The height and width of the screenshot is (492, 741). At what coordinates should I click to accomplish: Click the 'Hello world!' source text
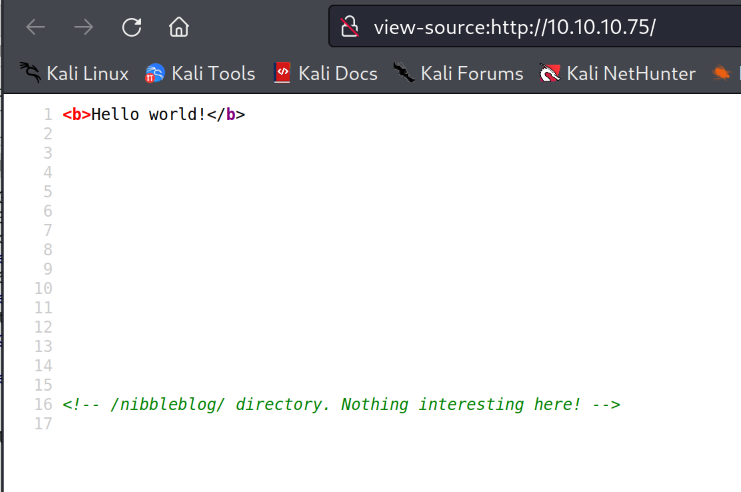(x=149, y=114)
